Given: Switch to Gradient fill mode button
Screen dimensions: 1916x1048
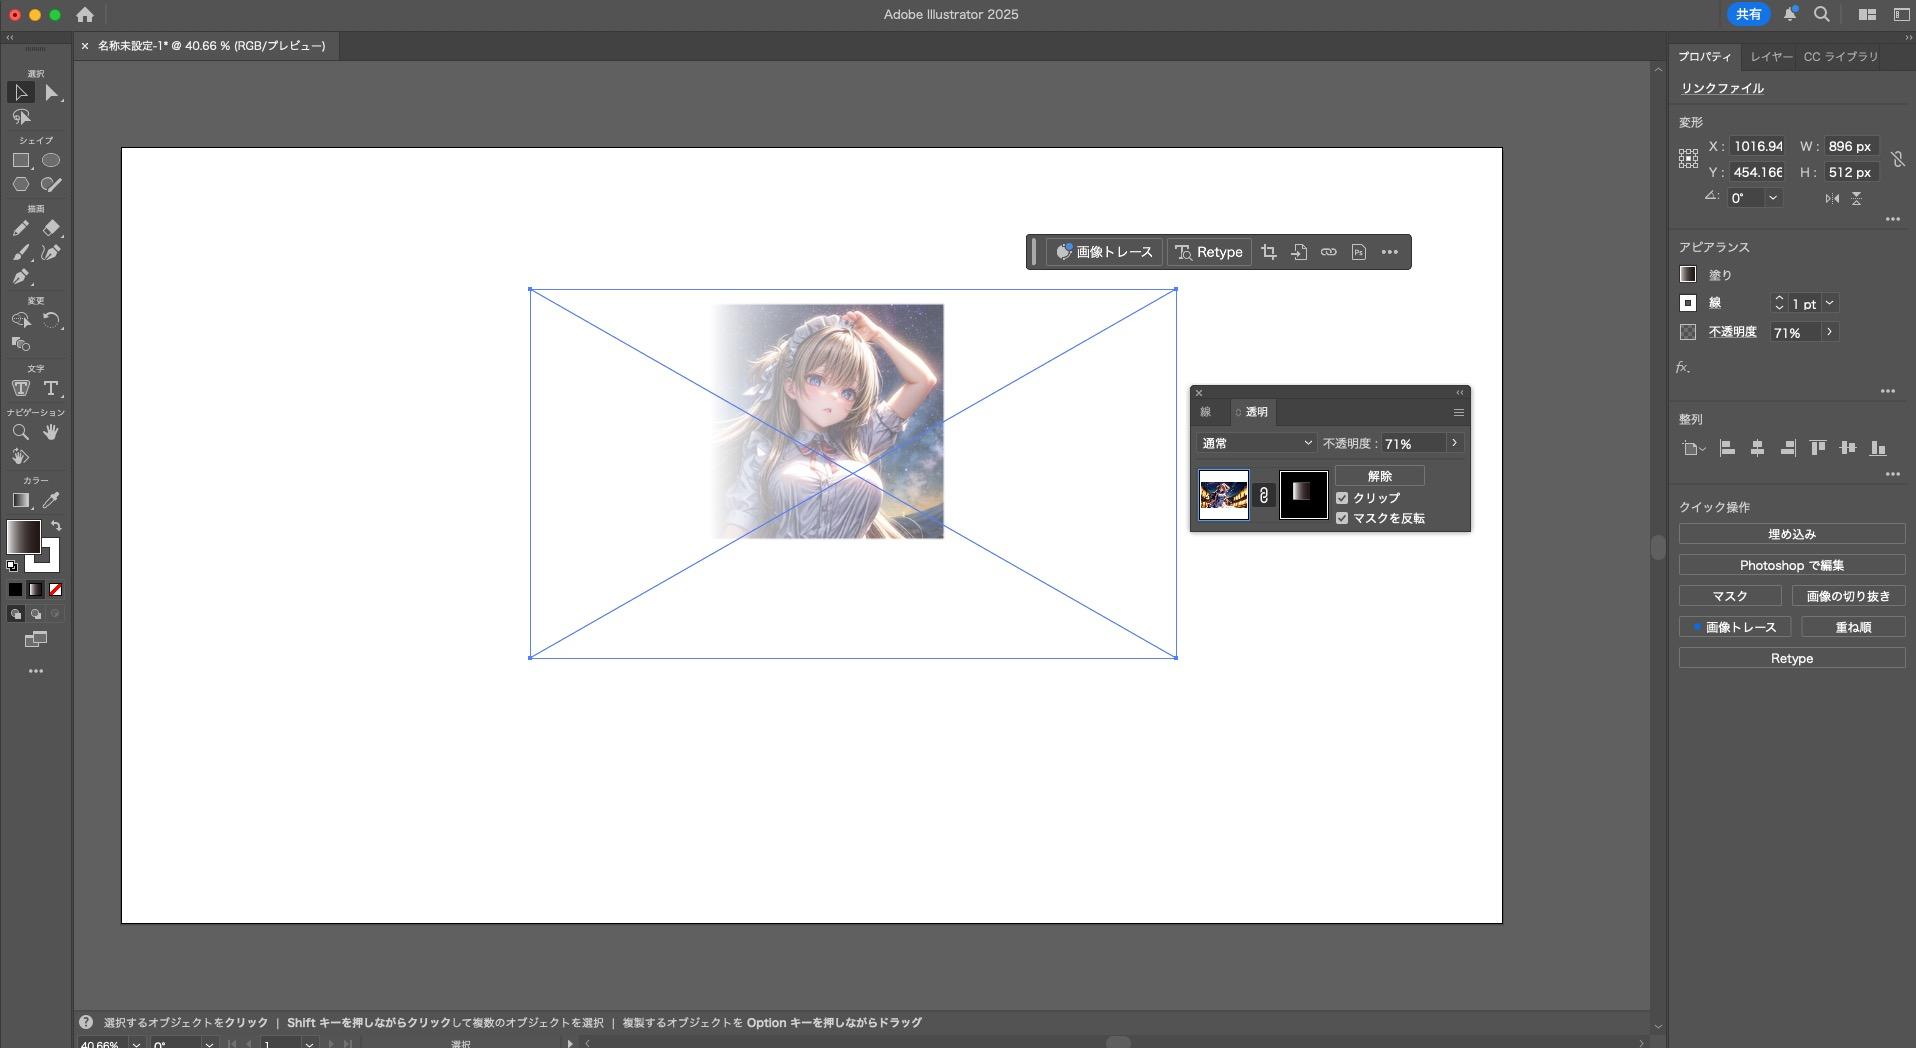Looking at the screenshot, I should [36, 590].
